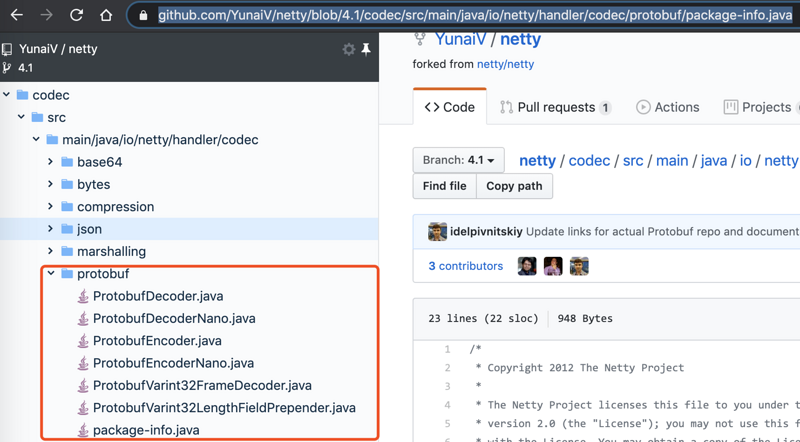This screenshot has height=442, width=800.
Task: Click the Copy path button
Action: point(514,186)
